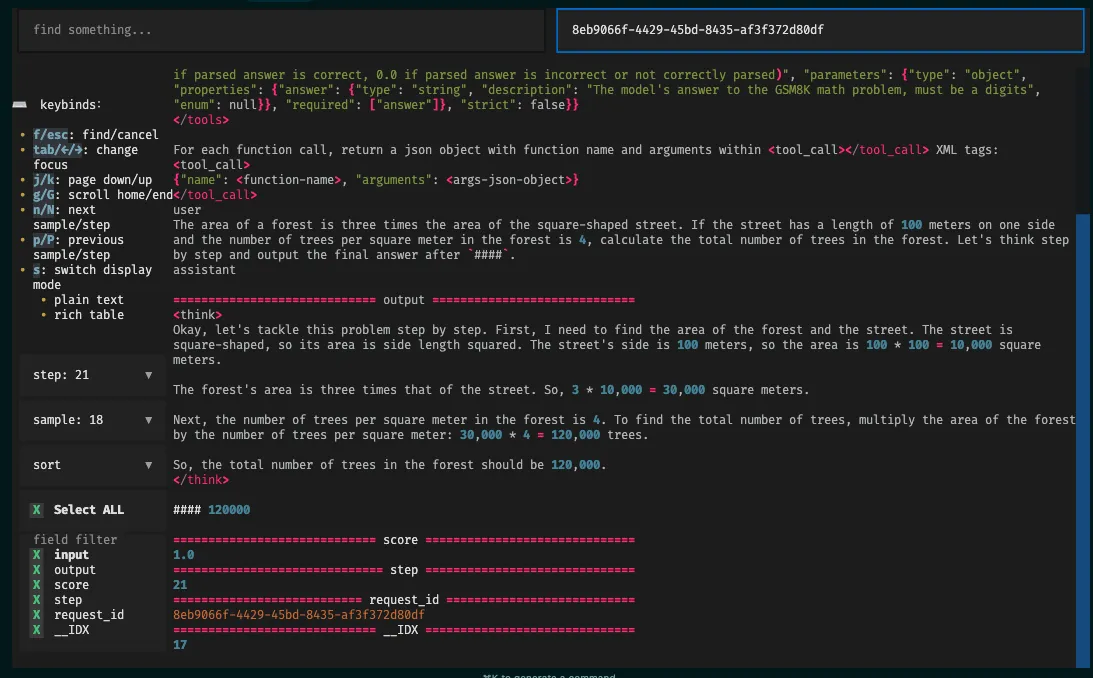
Task: Click the score value 1.0
Action: click(183, 555)
